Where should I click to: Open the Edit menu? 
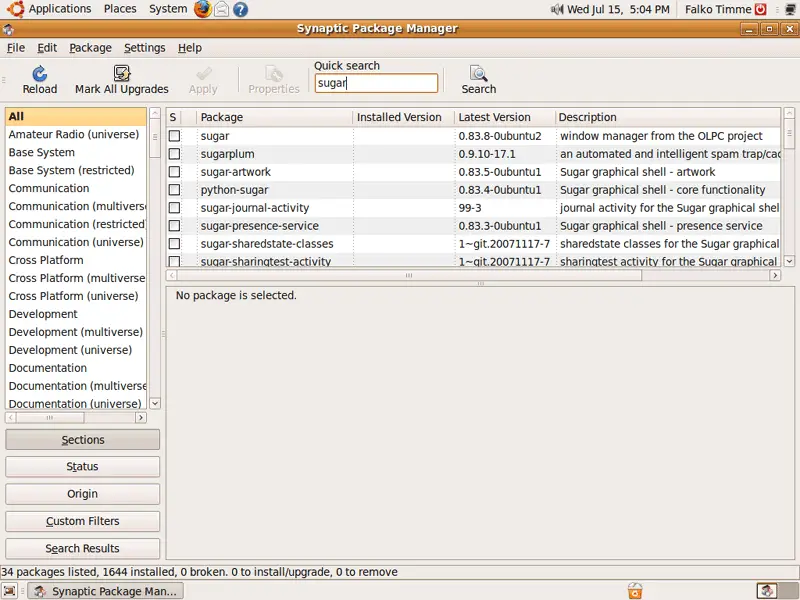47,48
